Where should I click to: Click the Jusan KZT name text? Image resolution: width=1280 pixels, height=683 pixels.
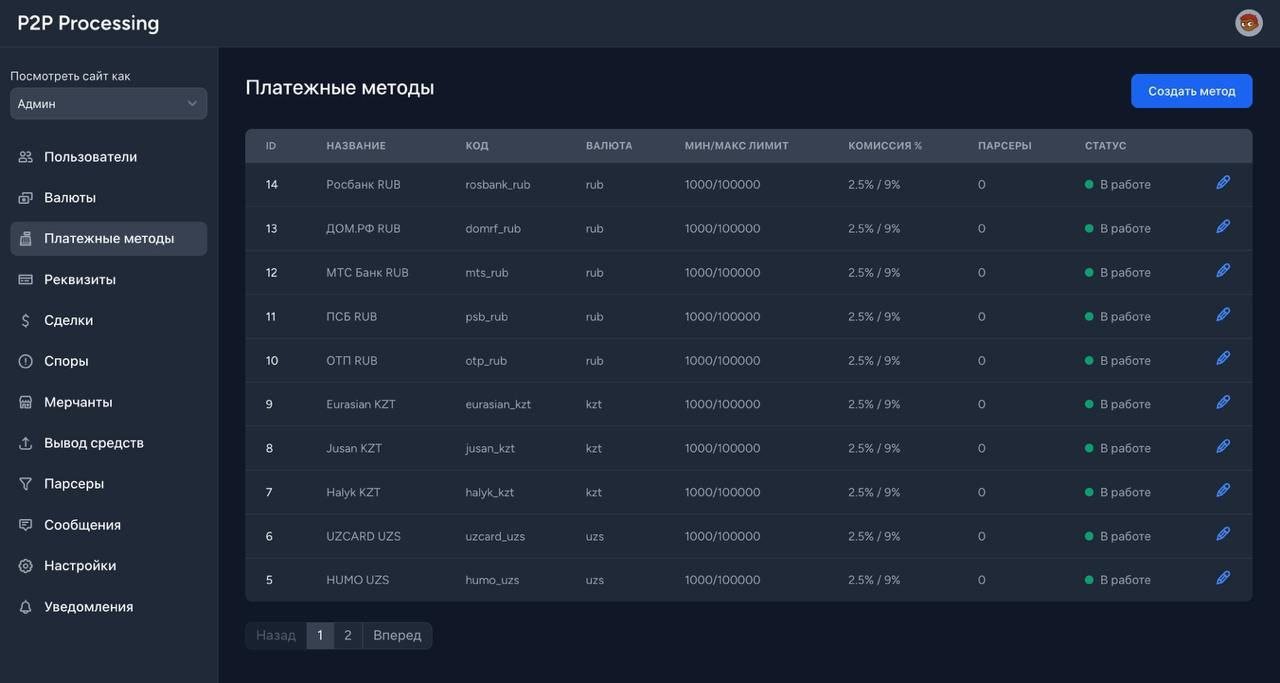(x=354, y=449)
